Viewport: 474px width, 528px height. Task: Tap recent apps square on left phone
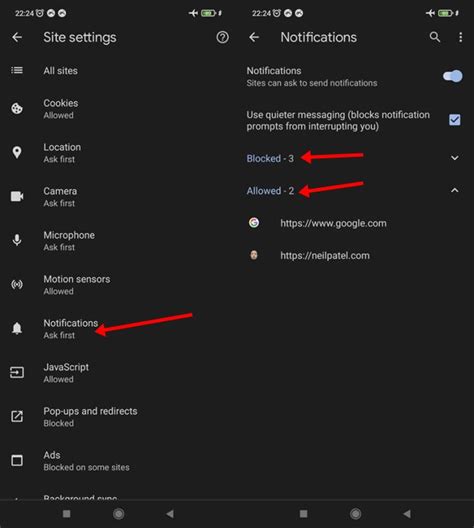(x=67, y=514)
